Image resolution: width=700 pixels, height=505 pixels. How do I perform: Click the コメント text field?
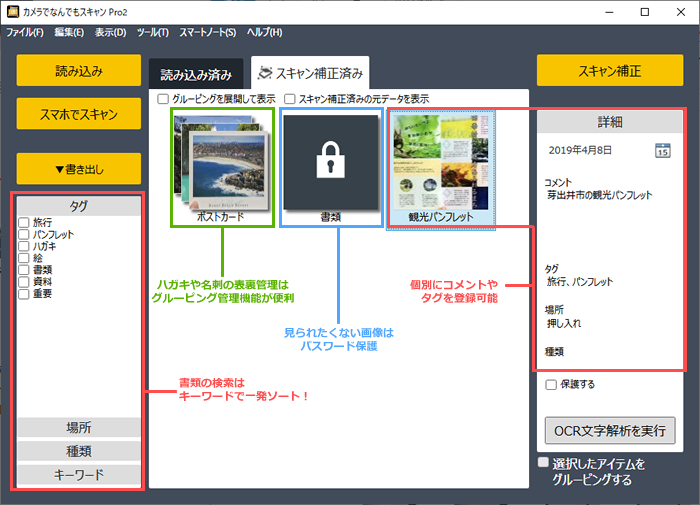click(x=609, y=222)
